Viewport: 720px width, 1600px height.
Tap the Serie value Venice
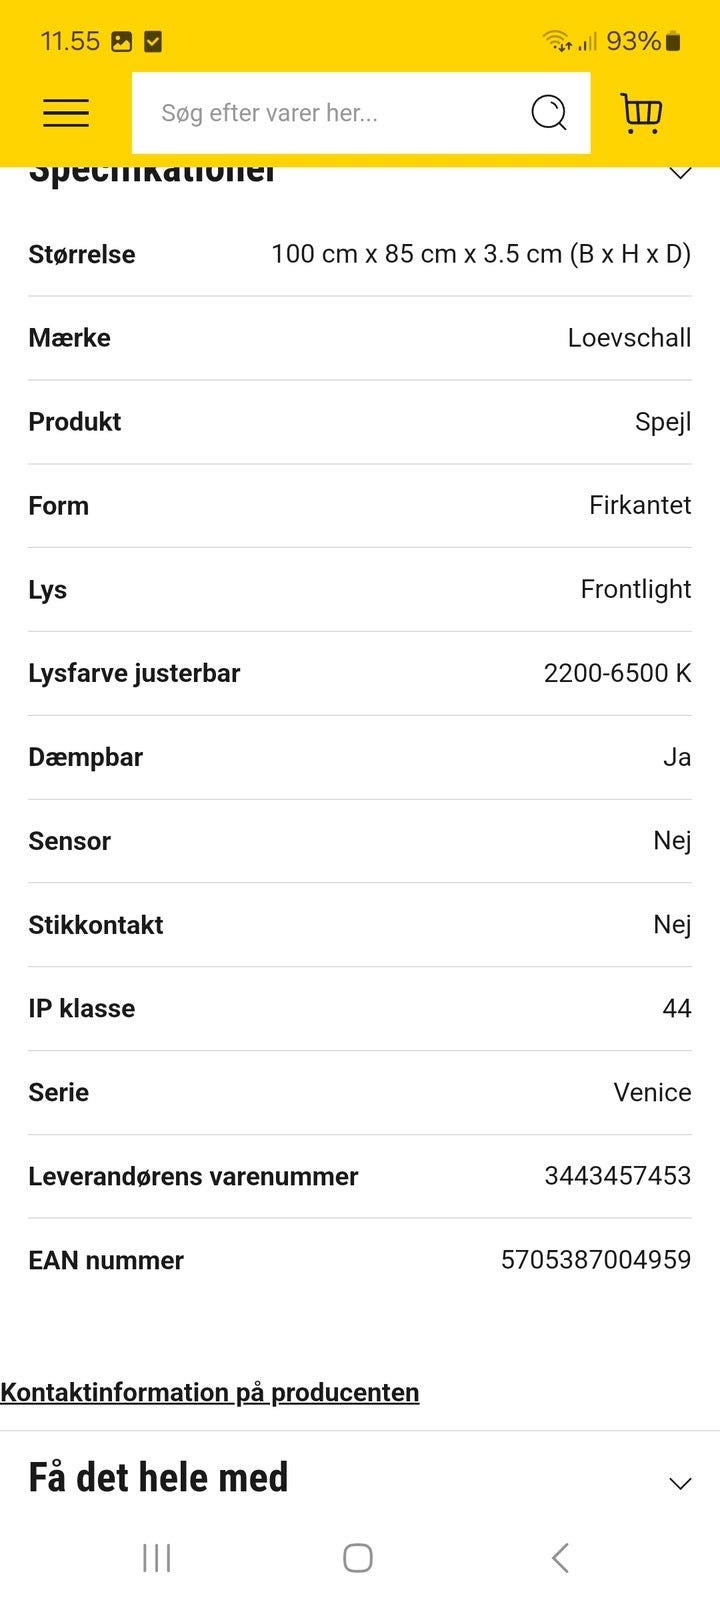coord(652,1091)
